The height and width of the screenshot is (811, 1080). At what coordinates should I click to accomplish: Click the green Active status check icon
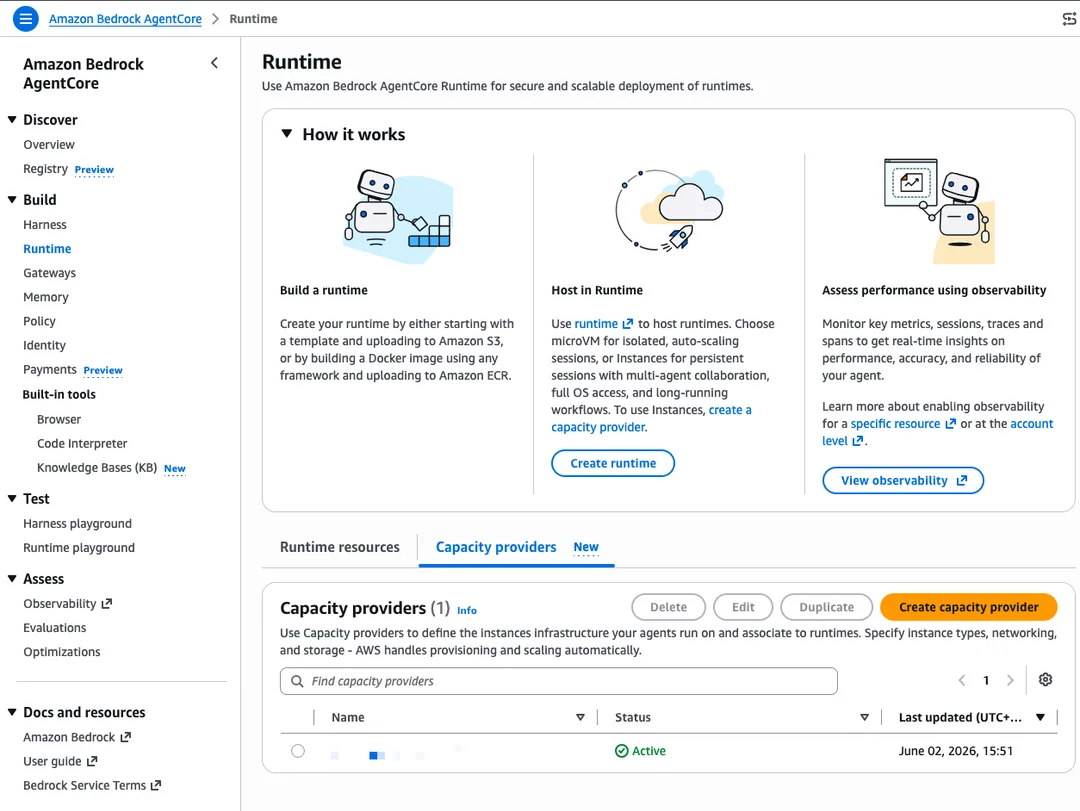(621, 751)
